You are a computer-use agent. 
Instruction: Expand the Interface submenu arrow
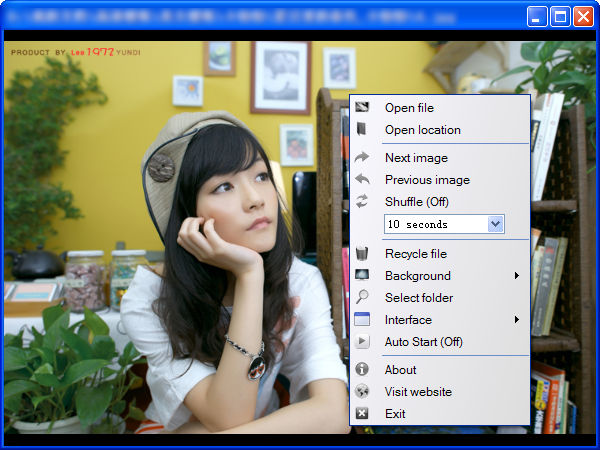click(x=517, y=320)
